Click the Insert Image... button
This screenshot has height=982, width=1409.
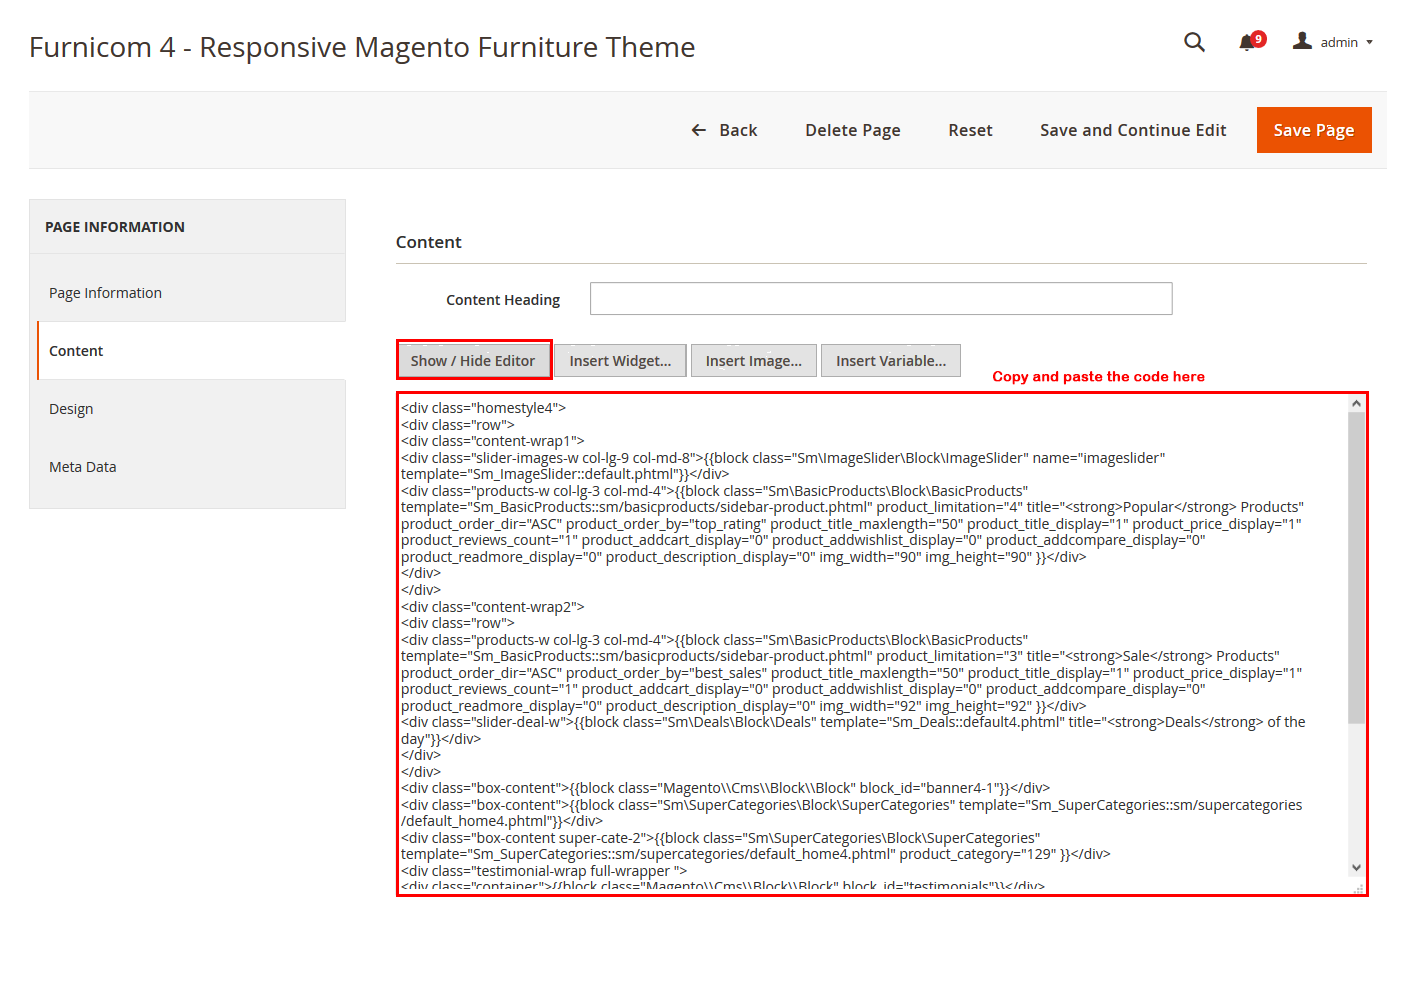(x=754, y=361)
